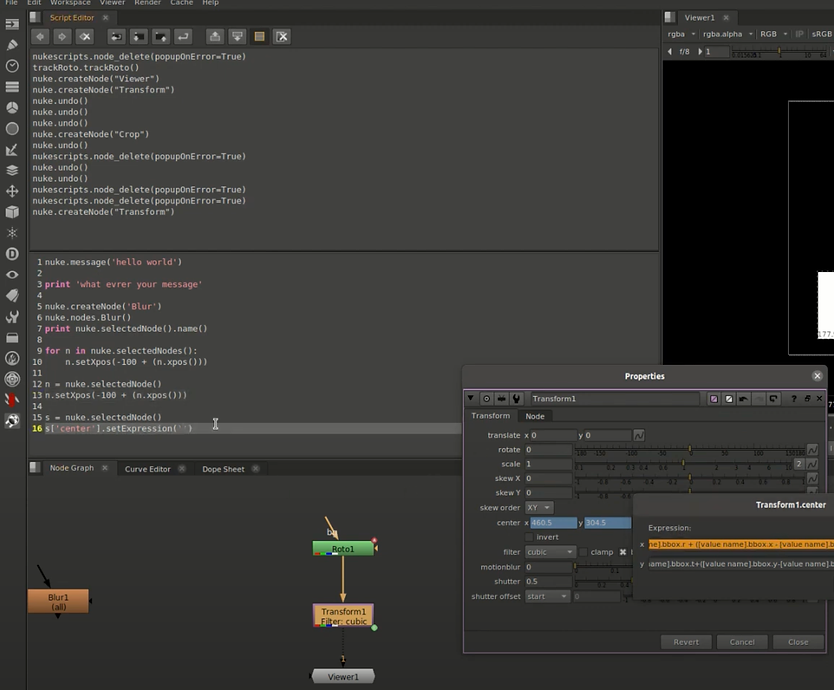Toggle the clamp checkbox
Viewport: 834px width, 690px height.
(x=583, y=552)
